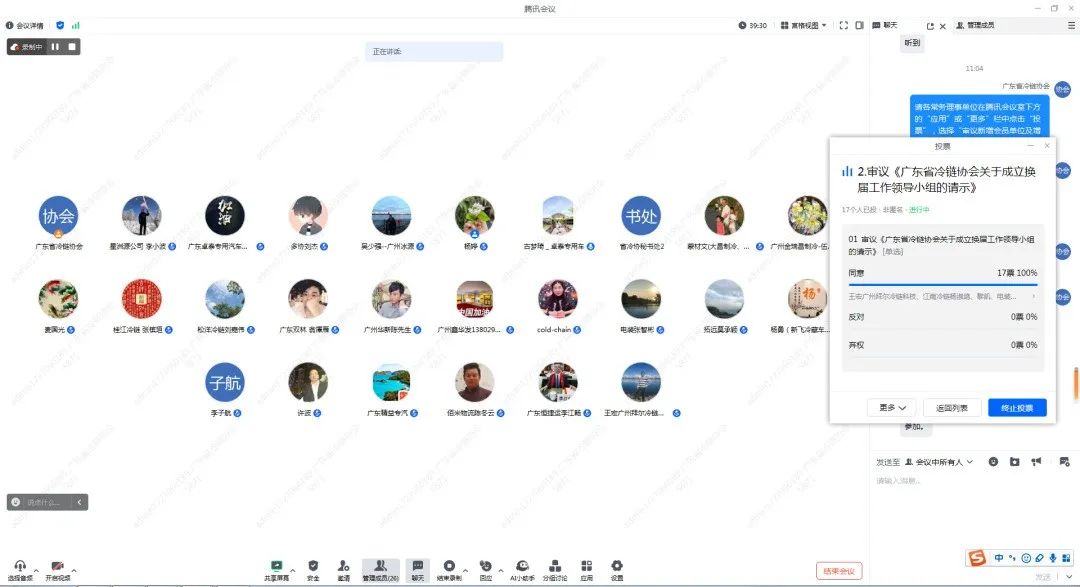Close the 聊天 chat panel
Screen dimensions: 1080x587
pos(943,26)
